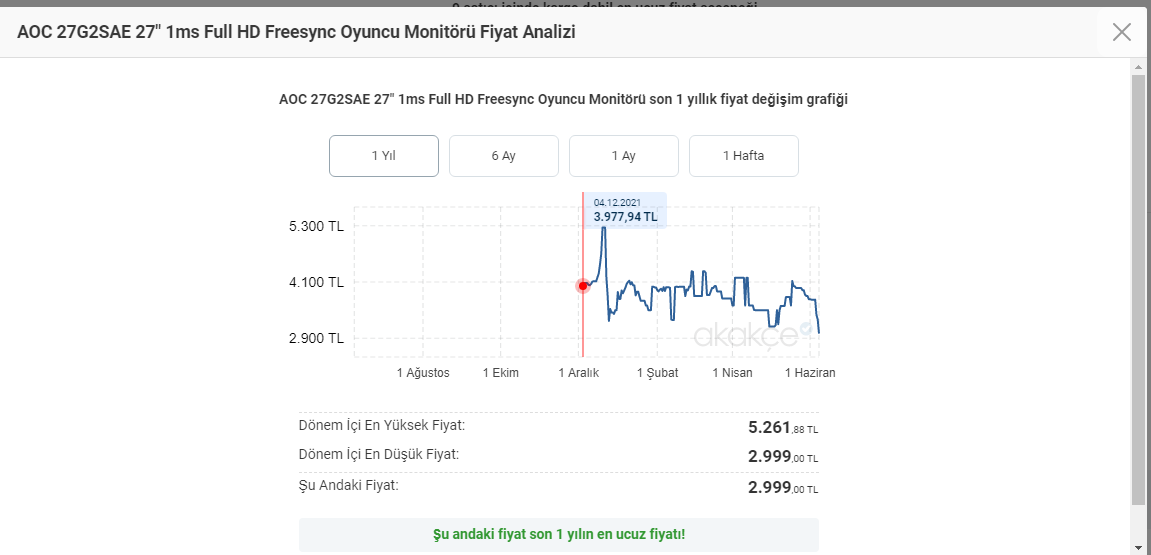Click the 1 Şubat axis label
The width and height of the screenshot is (1151, 555).
point(657,373)
